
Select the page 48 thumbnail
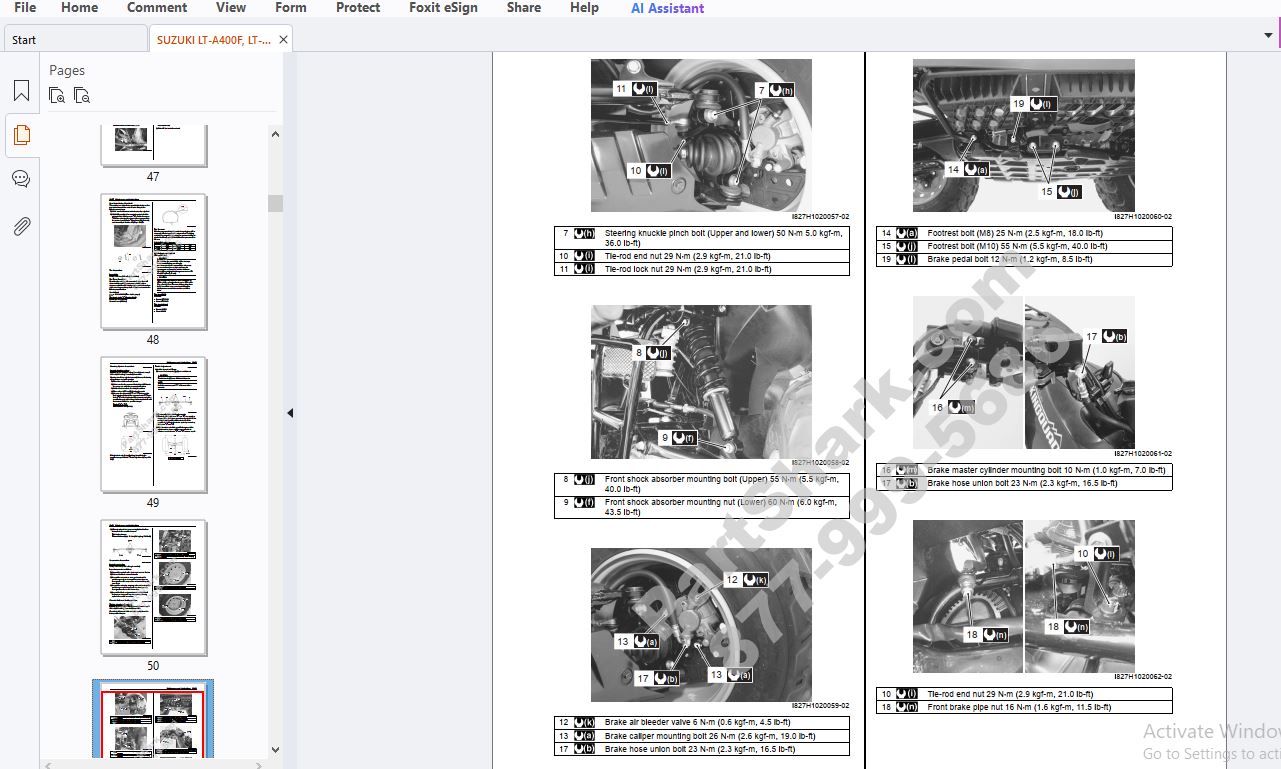pyautogui.click(x=153, y=262)
